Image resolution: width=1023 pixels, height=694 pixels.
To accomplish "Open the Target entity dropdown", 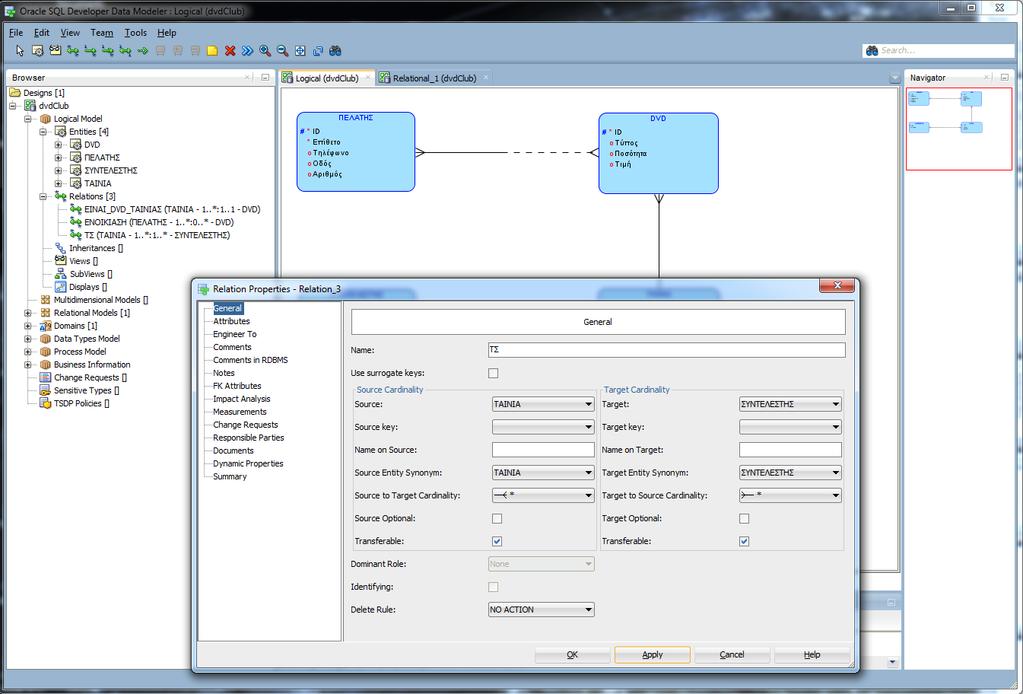I will 790,404.
